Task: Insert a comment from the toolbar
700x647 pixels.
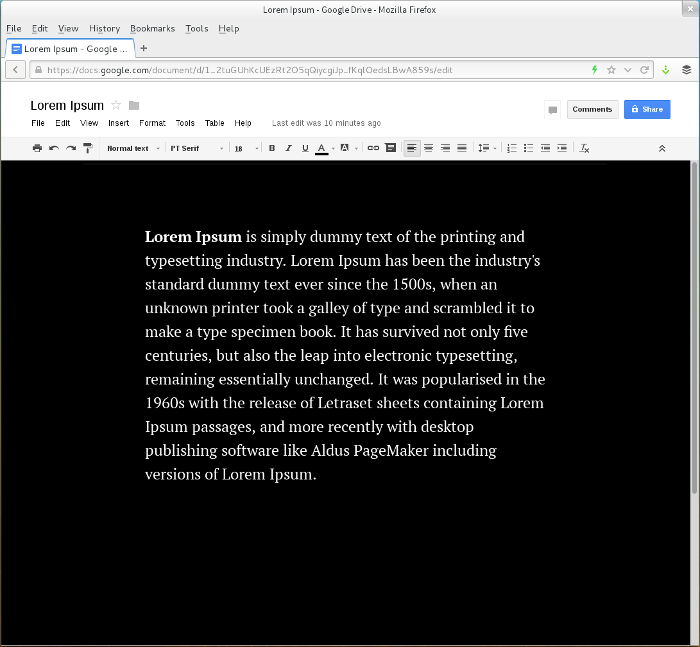Action: 391,148
